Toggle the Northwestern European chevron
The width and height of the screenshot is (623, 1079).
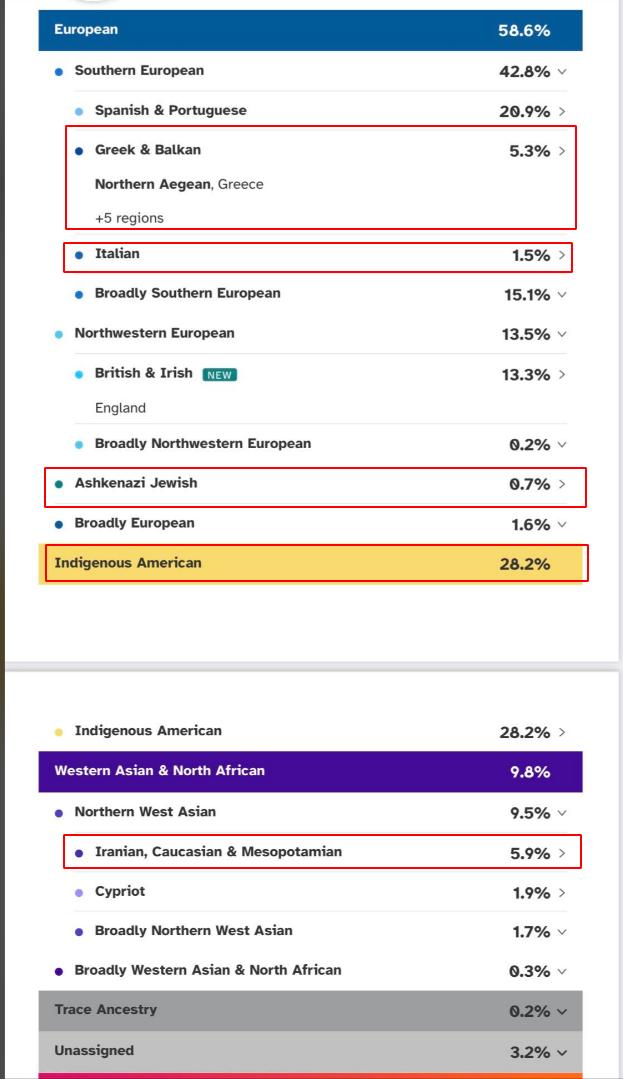coord(562,335)
